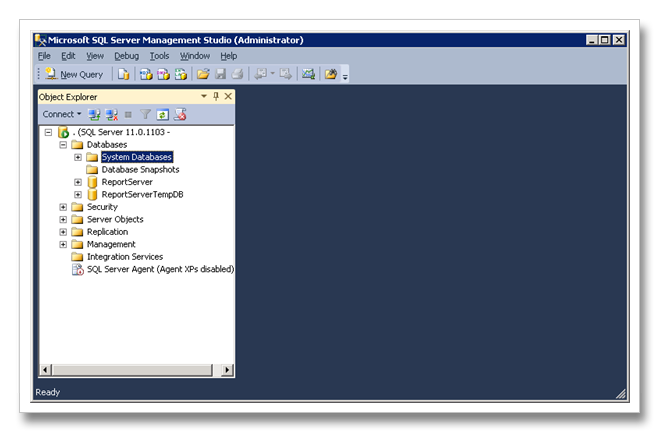
Task: Click the Stop square icon
Action: click(x=128, y=114)
